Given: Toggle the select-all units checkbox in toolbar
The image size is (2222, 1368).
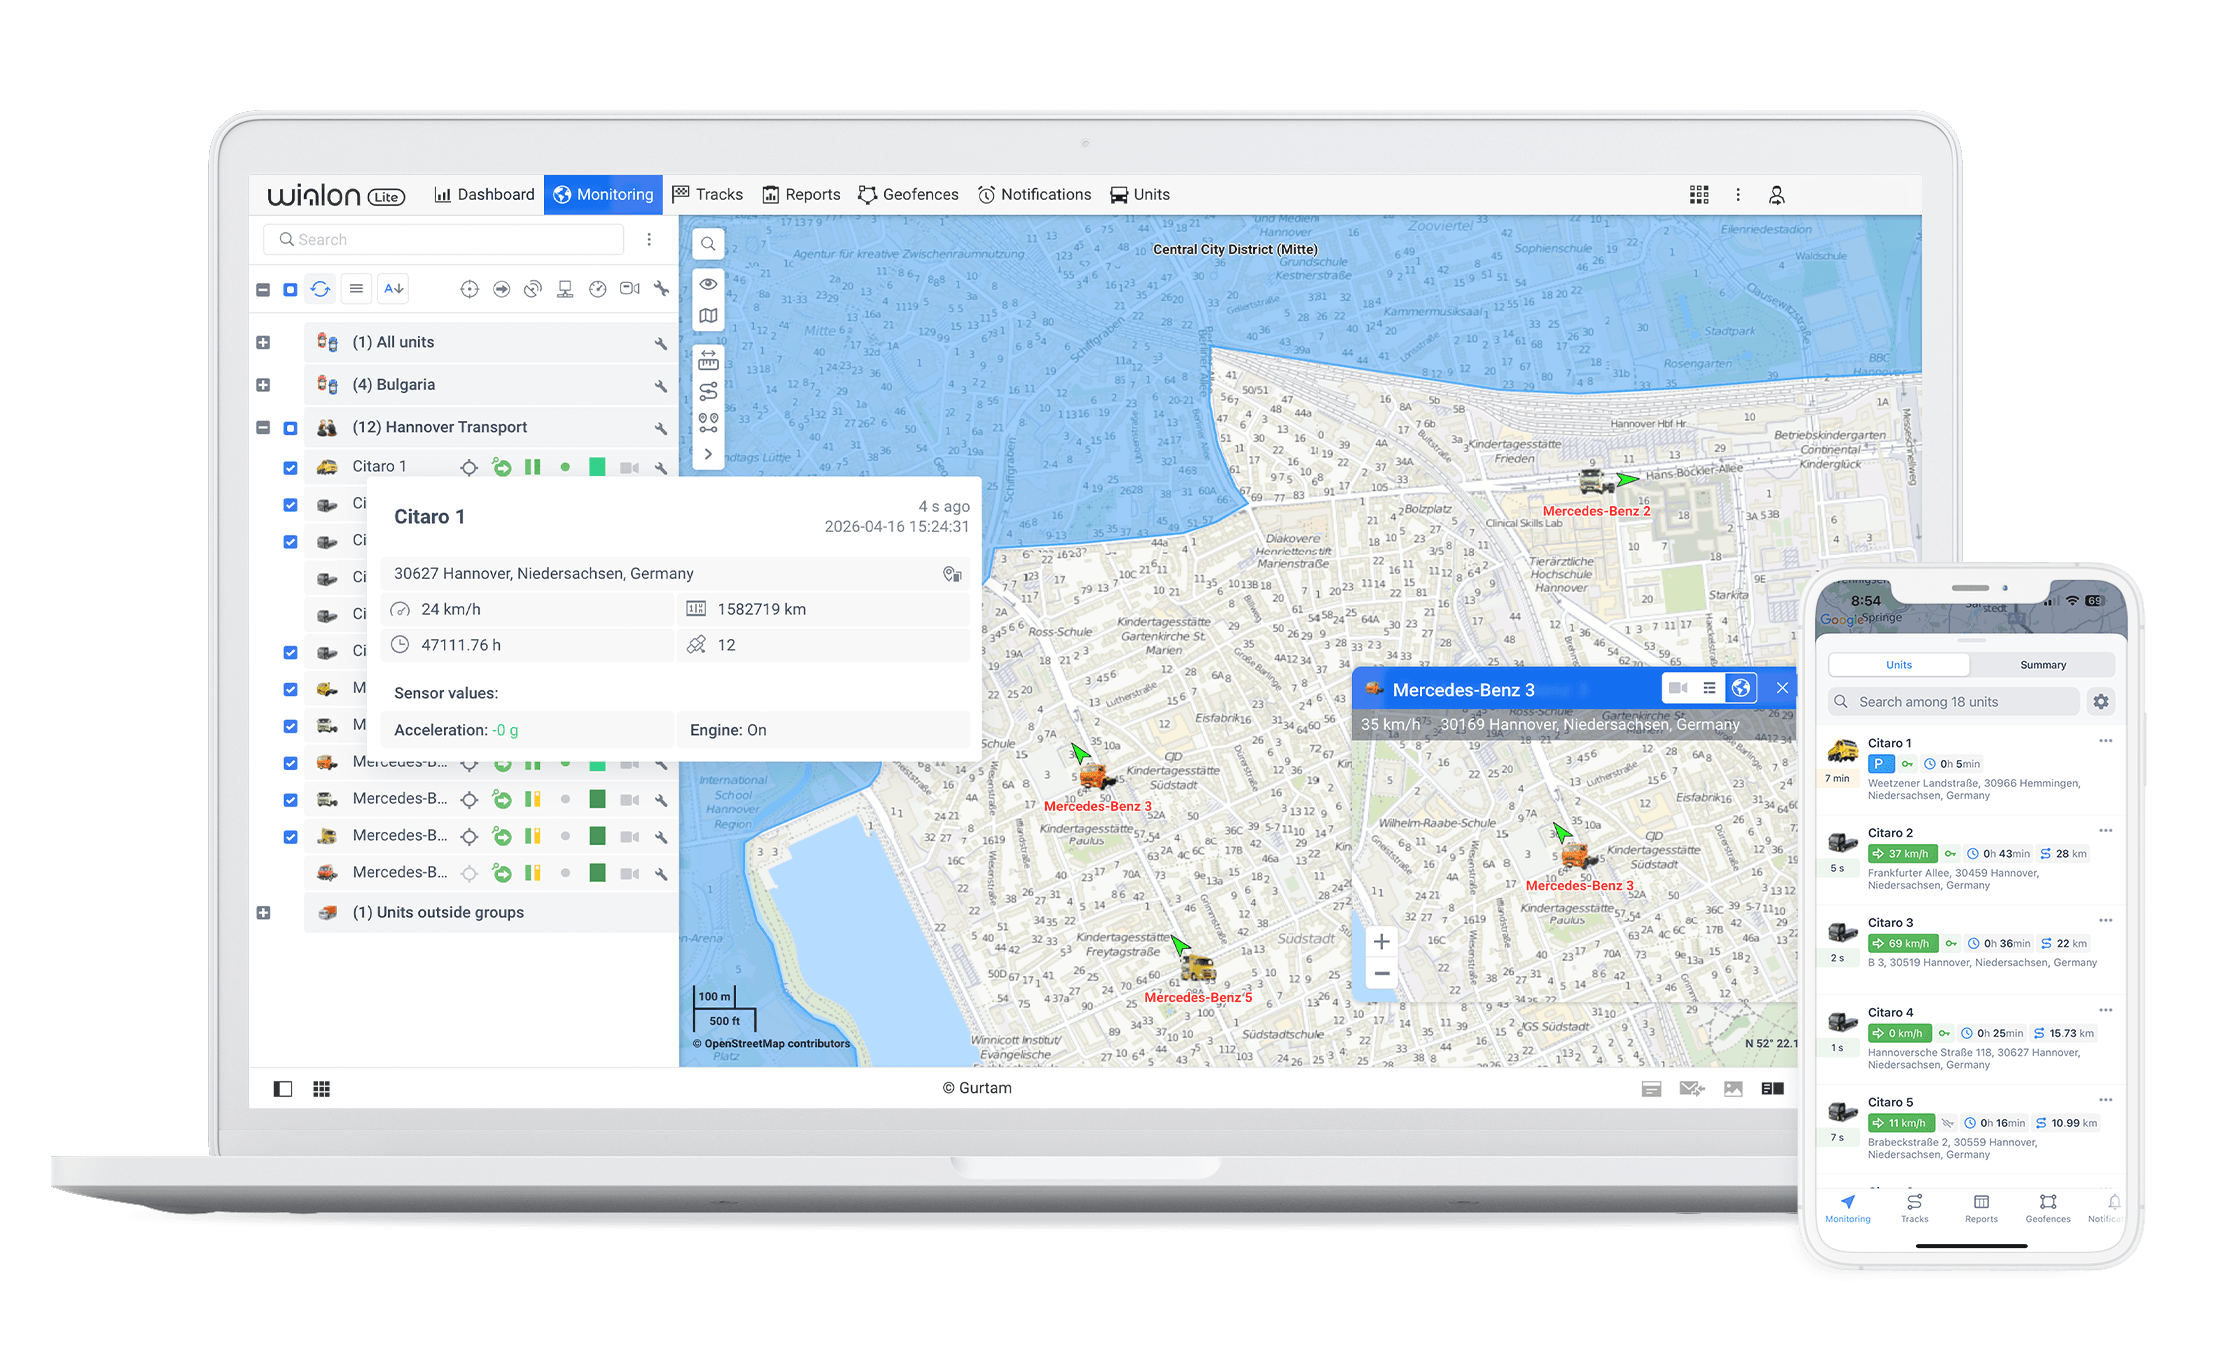Looking at the screenshot, I should [x=290, y=290].
